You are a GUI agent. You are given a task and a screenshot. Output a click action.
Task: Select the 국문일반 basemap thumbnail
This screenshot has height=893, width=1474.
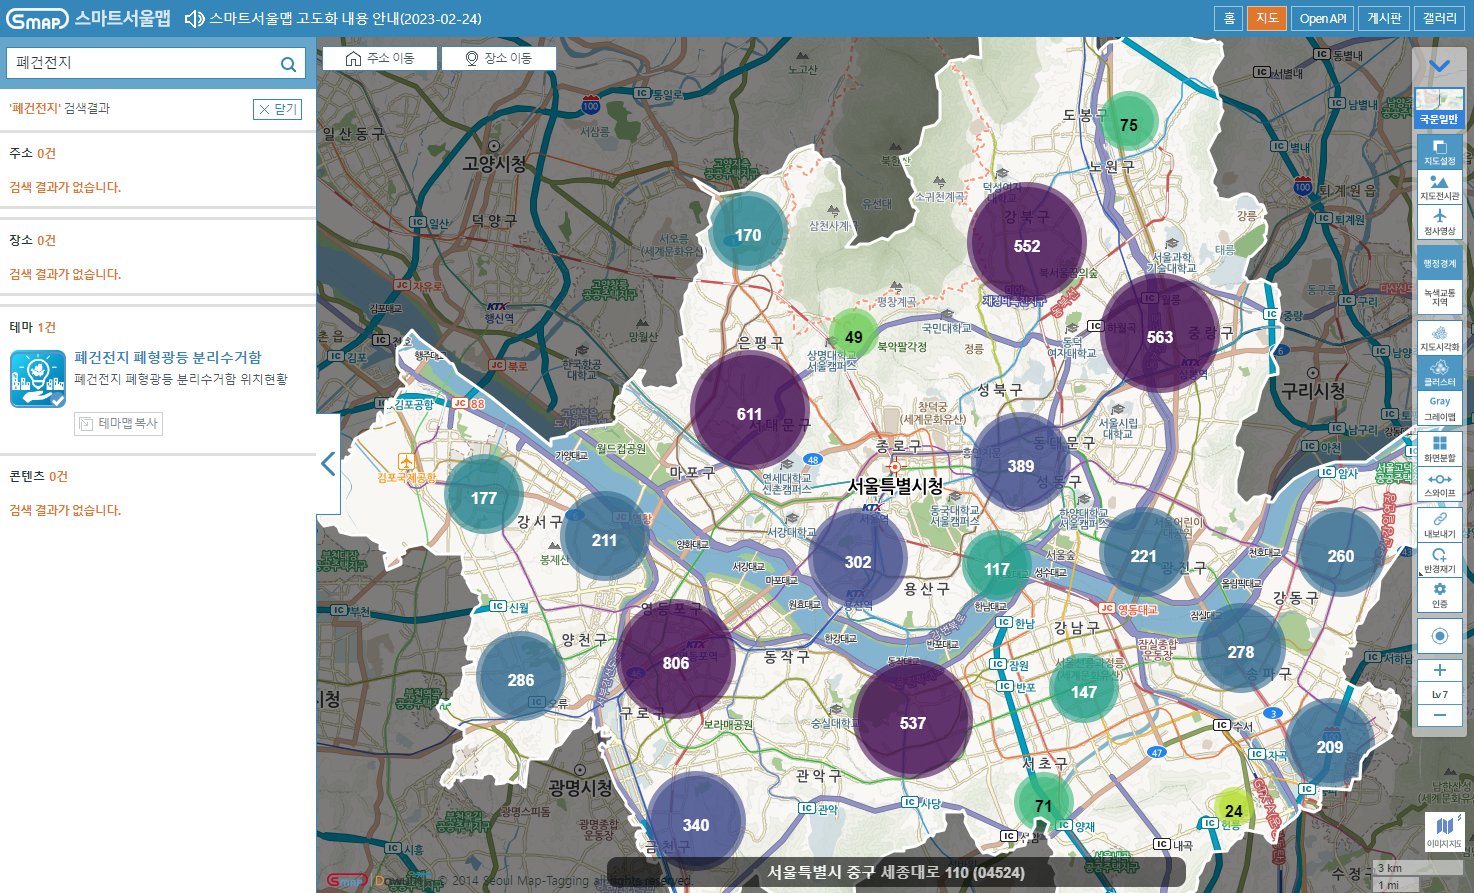click(1439, 108)
